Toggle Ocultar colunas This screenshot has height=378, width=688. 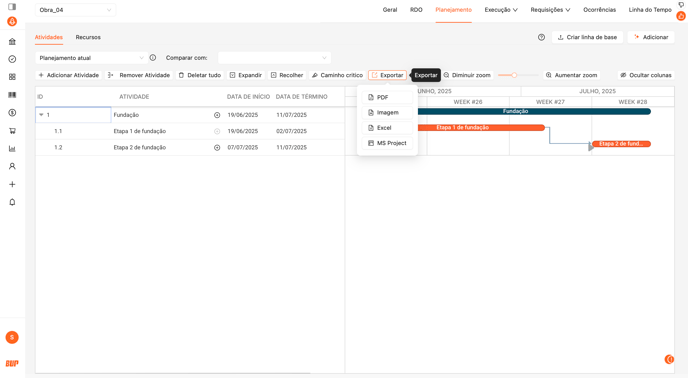[x=646, y=75]
